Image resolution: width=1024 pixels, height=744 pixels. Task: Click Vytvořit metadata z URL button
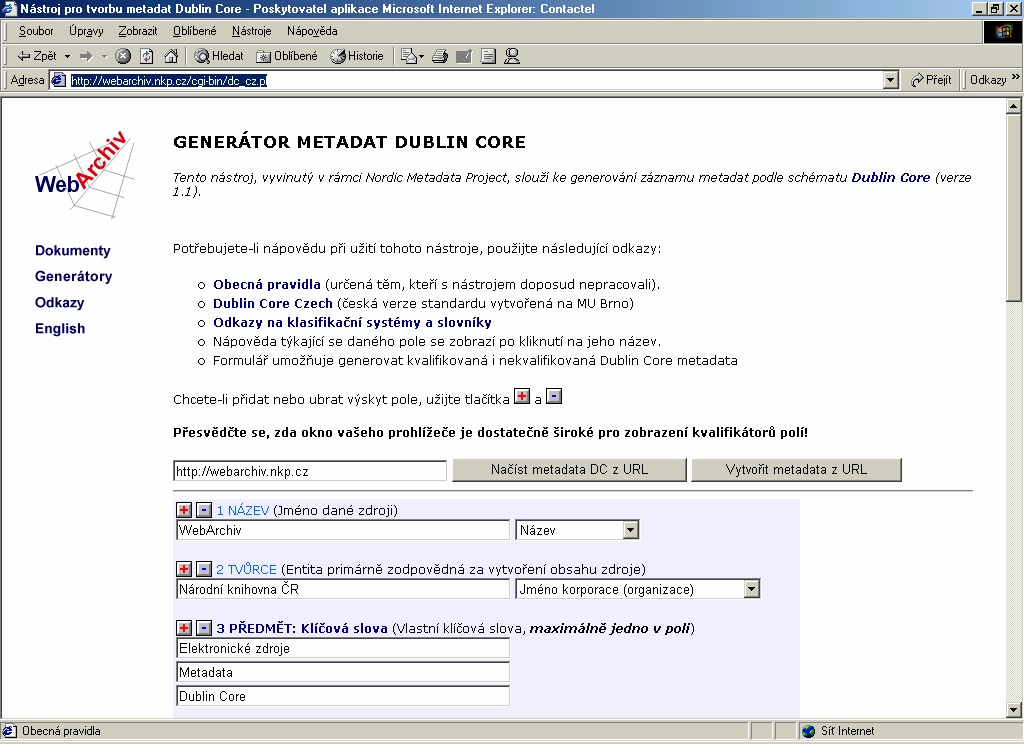point(796,470)
